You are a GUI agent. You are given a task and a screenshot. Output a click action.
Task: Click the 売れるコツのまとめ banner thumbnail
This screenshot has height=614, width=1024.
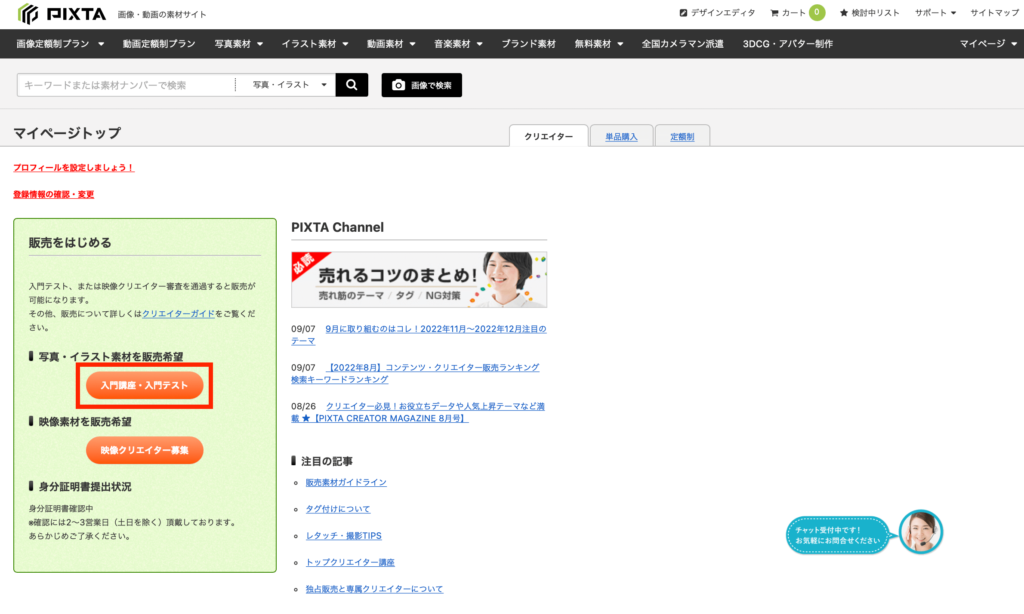coord(418,280)
